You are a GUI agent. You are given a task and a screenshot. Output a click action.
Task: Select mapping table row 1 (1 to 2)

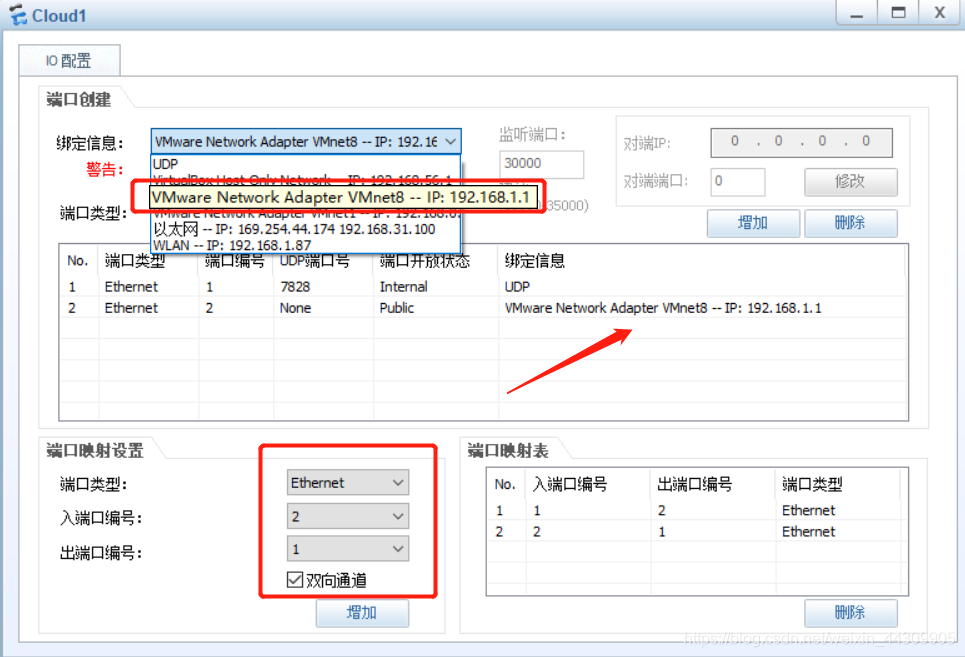(697, 510)
